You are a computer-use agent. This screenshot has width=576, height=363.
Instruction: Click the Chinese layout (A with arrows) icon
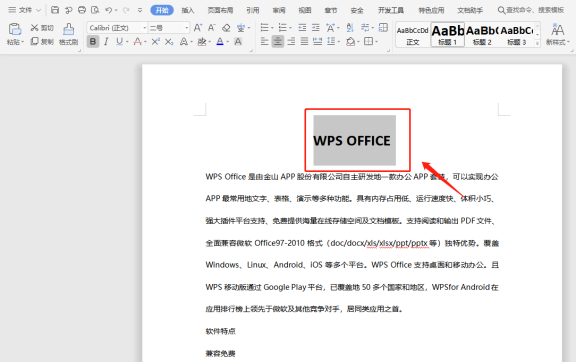tap(331, 28)
